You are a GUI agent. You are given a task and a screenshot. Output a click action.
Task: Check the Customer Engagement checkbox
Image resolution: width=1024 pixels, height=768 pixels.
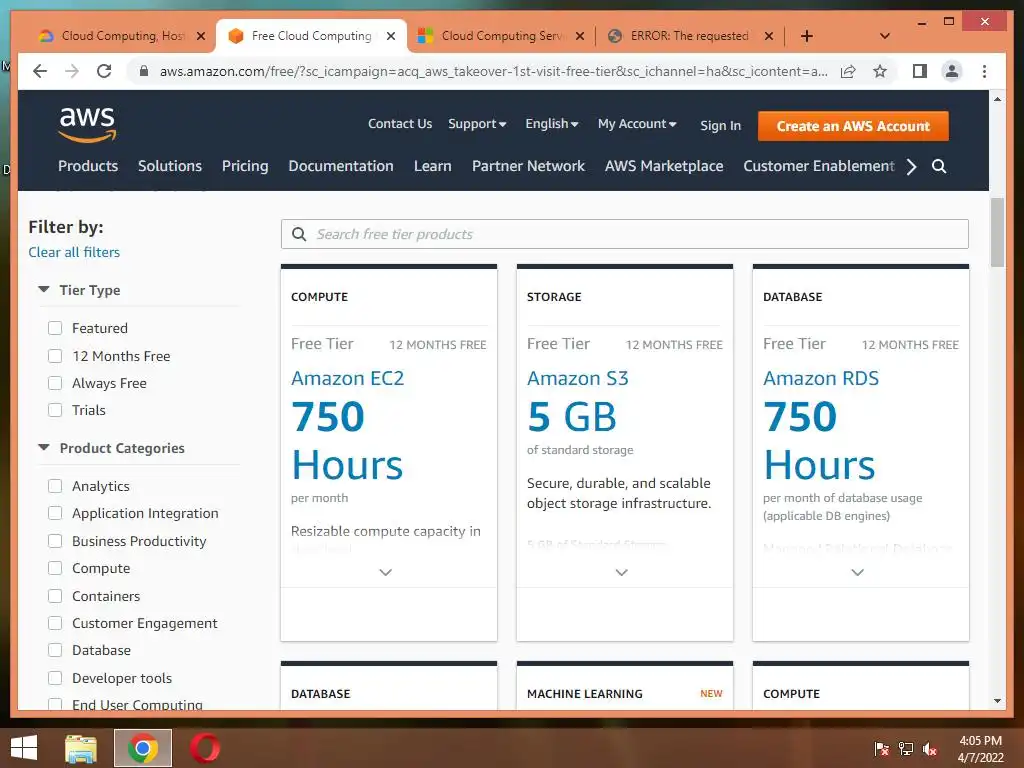(x=55, y=623)
